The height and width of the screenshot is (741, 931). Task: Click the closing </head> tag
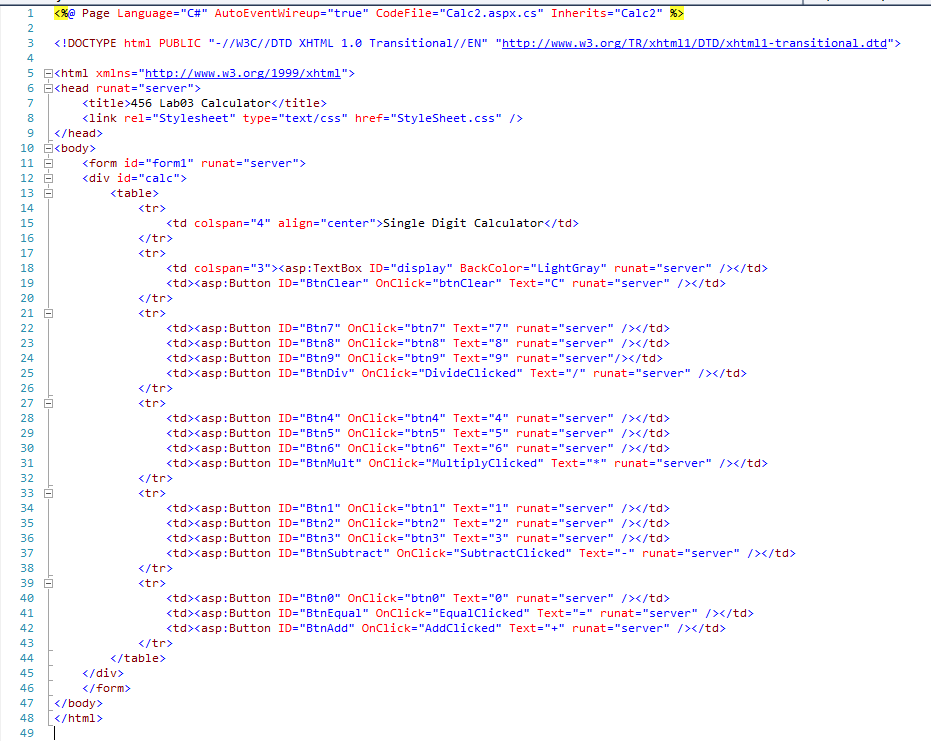tap(78, 134)
